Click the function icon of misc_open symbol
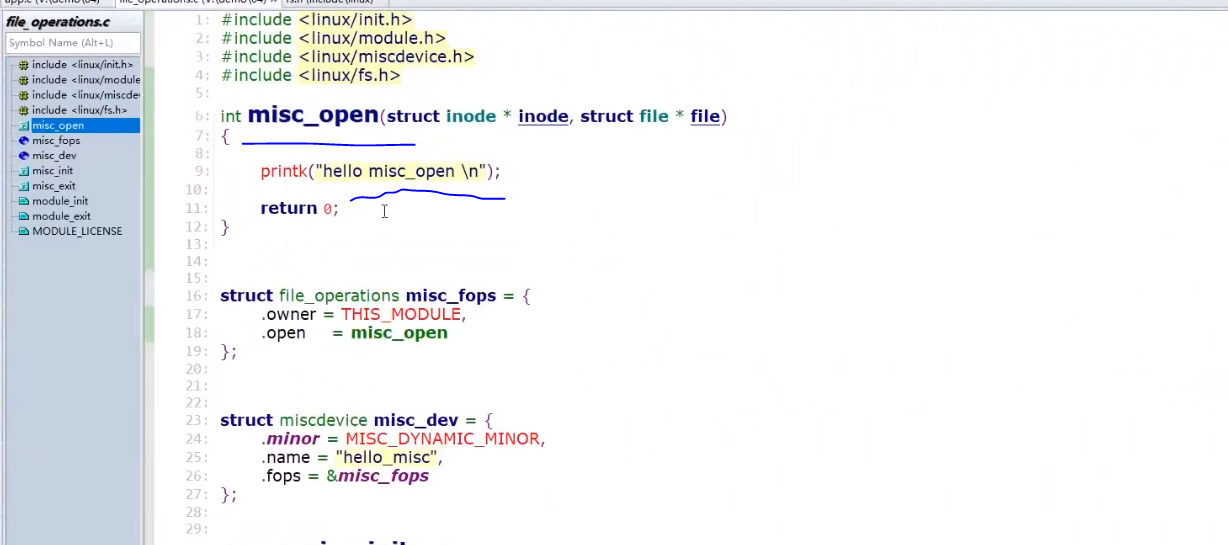Image resolution: width=1228 pixels, height=545 pixels. coord(23,125)
